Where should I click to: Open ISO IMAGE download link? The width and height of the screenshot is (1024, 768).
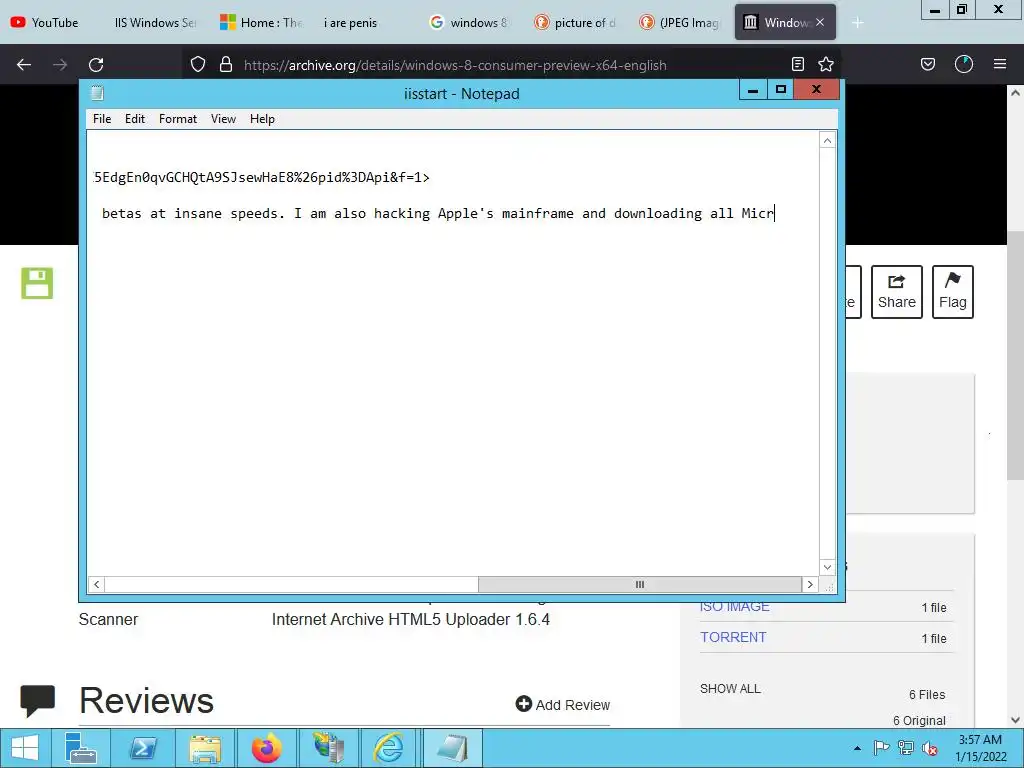735,607
